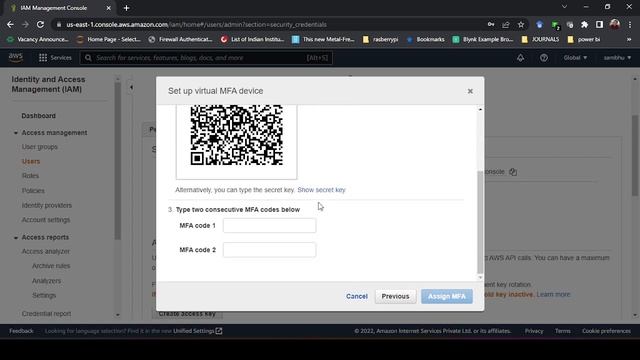Open Identity providers in sidebar
The width and height of the screenshot is (640, 360).
pos(47,205)
